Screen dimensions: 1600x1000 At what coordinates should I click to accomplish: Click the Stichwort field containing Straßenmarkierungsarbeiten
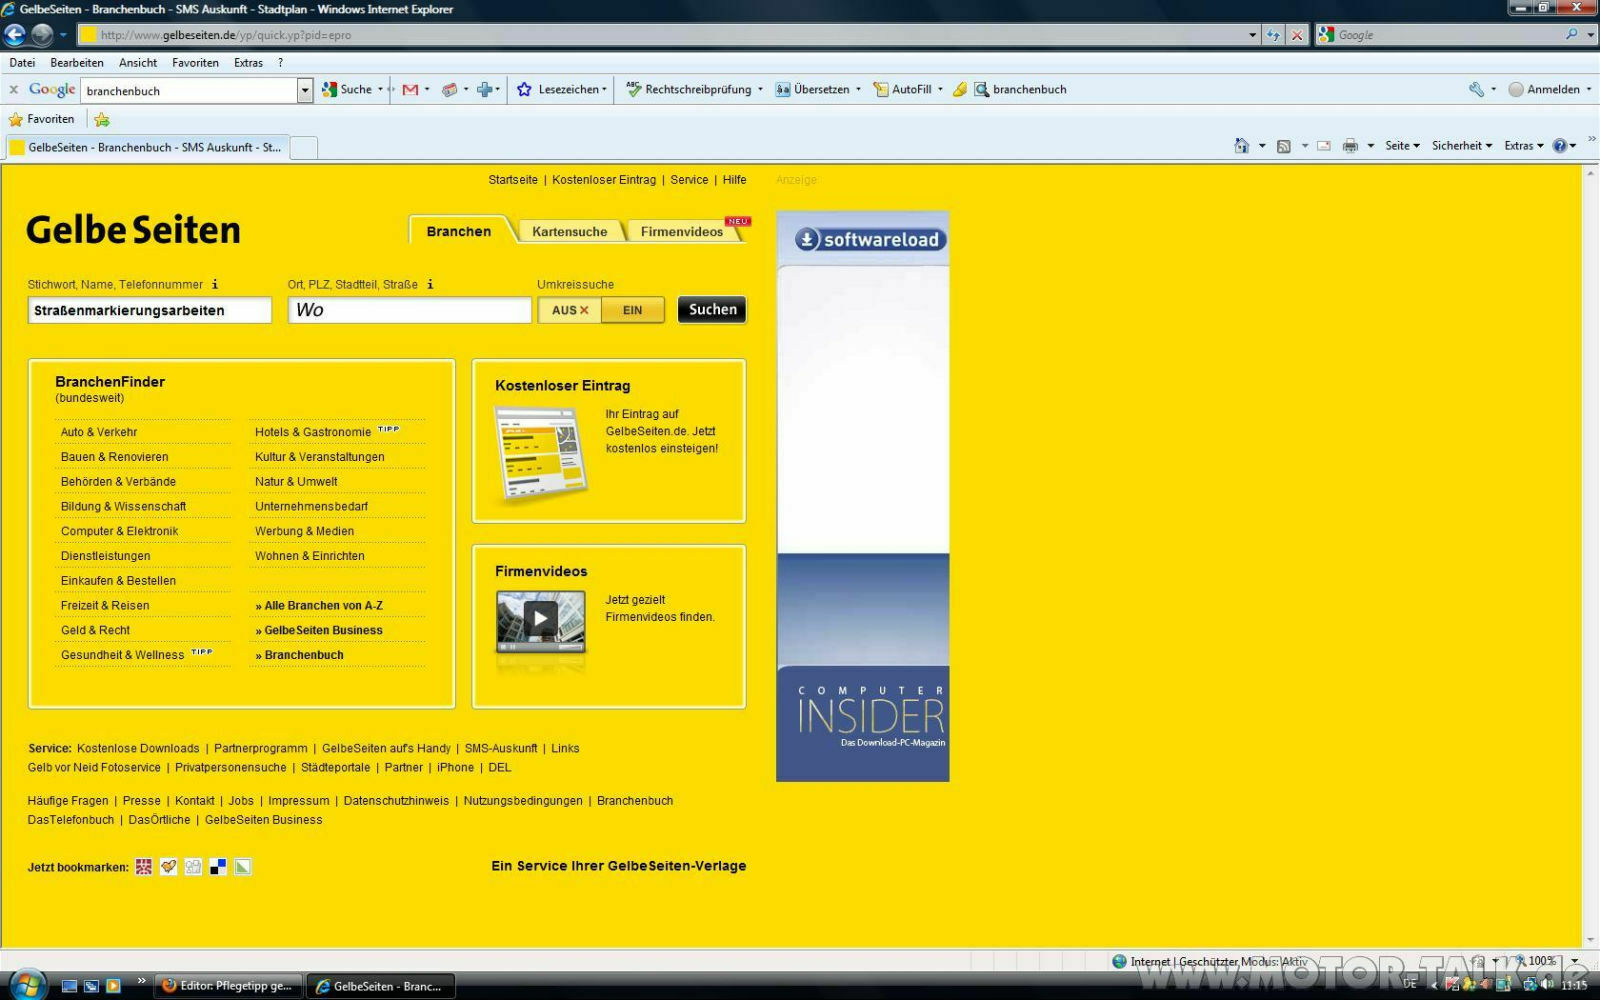pos(149,310)
